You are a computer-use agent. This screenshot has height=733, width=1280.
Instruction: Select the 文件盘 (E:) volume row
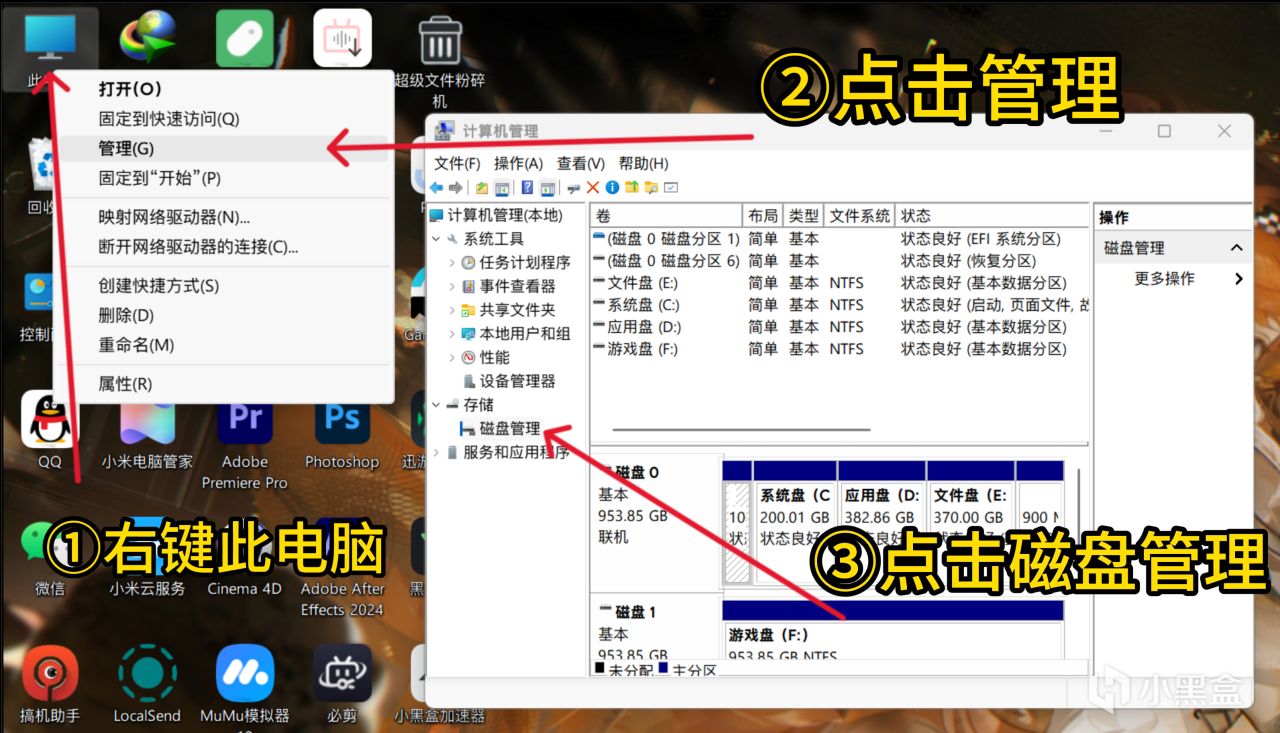pos(840,283)
